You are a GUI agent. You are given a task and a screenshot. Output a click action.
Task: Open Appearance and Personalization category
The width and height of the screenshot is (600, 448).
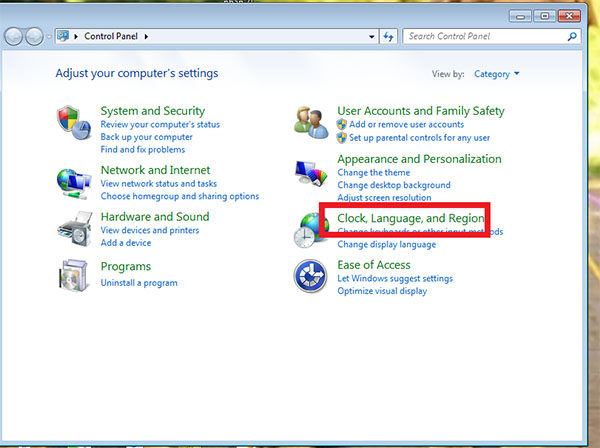click(x=419, y=159)
